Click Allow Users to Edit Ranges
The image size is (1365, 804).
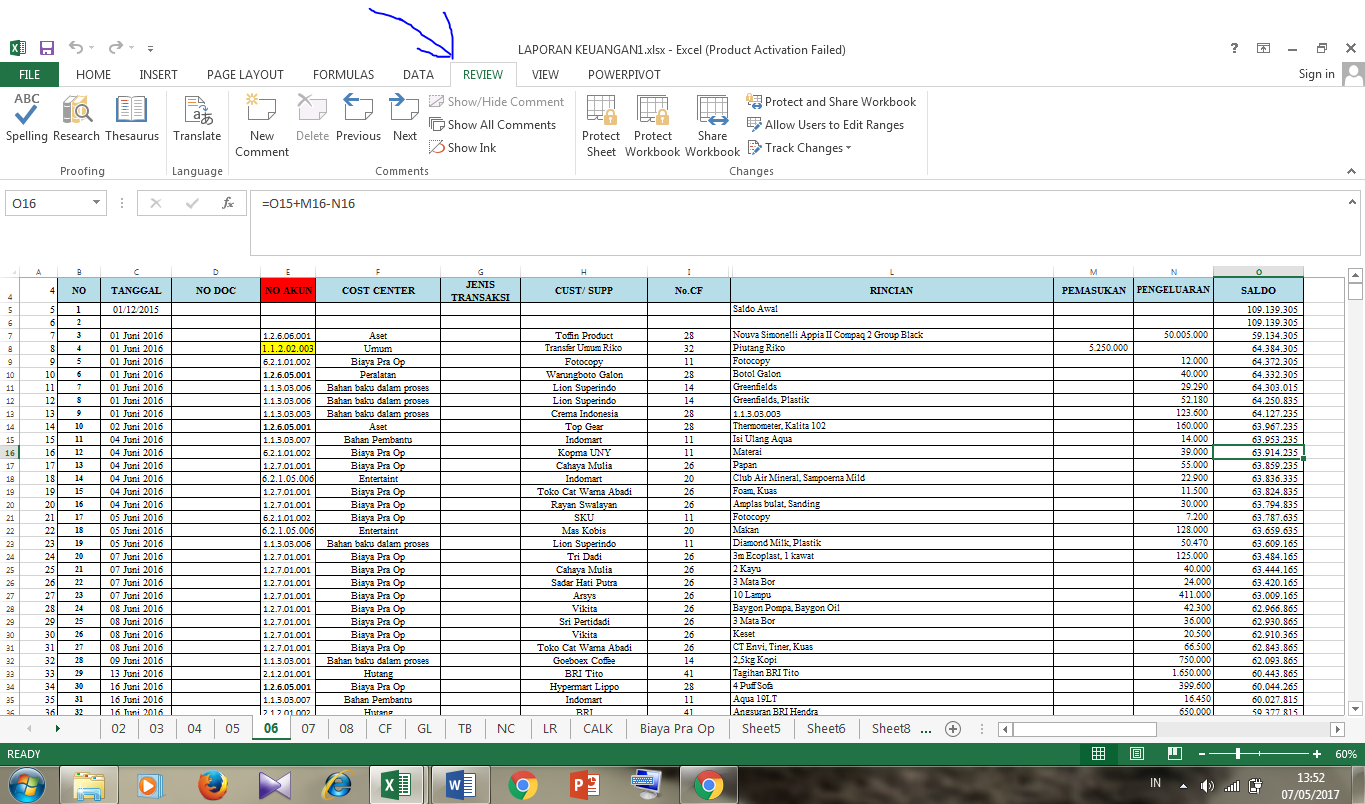coord(826,125)
